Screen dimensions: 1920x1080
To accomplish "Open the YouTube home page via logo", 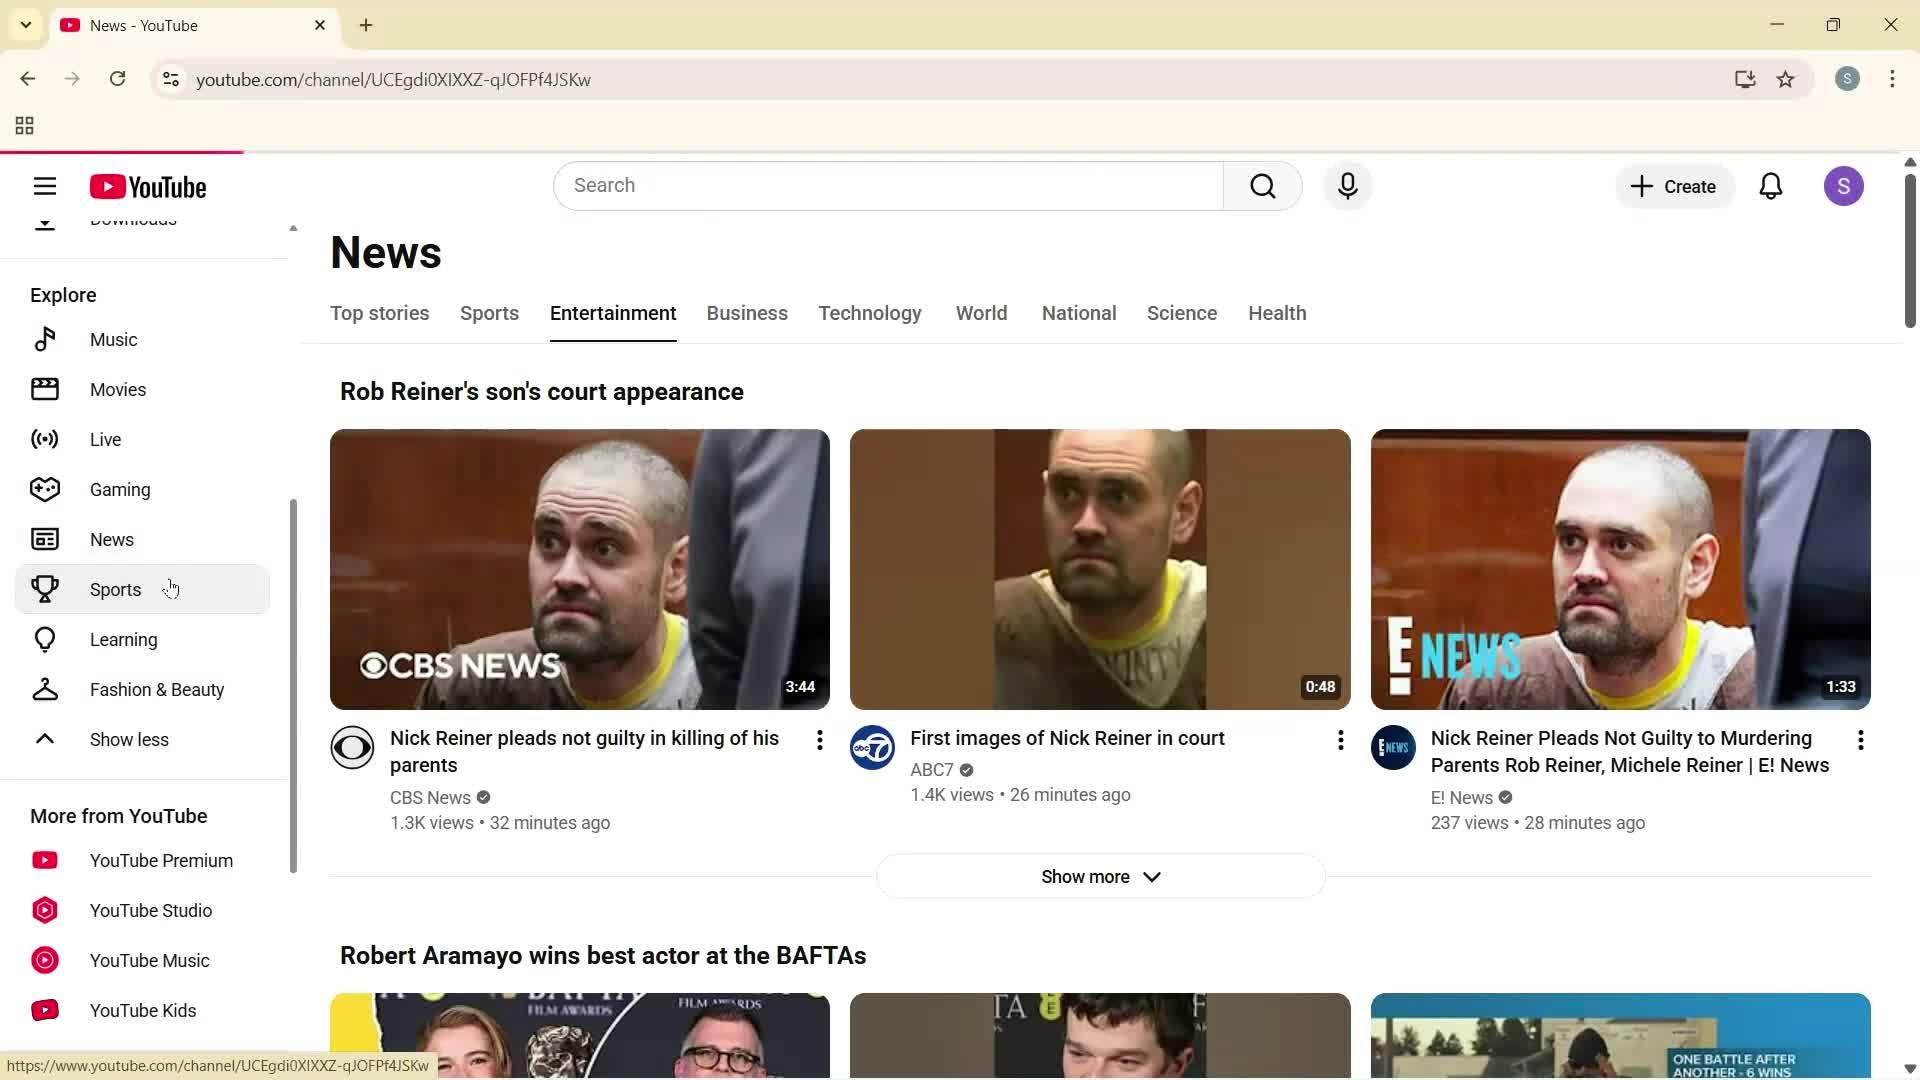I will (148, 186).
